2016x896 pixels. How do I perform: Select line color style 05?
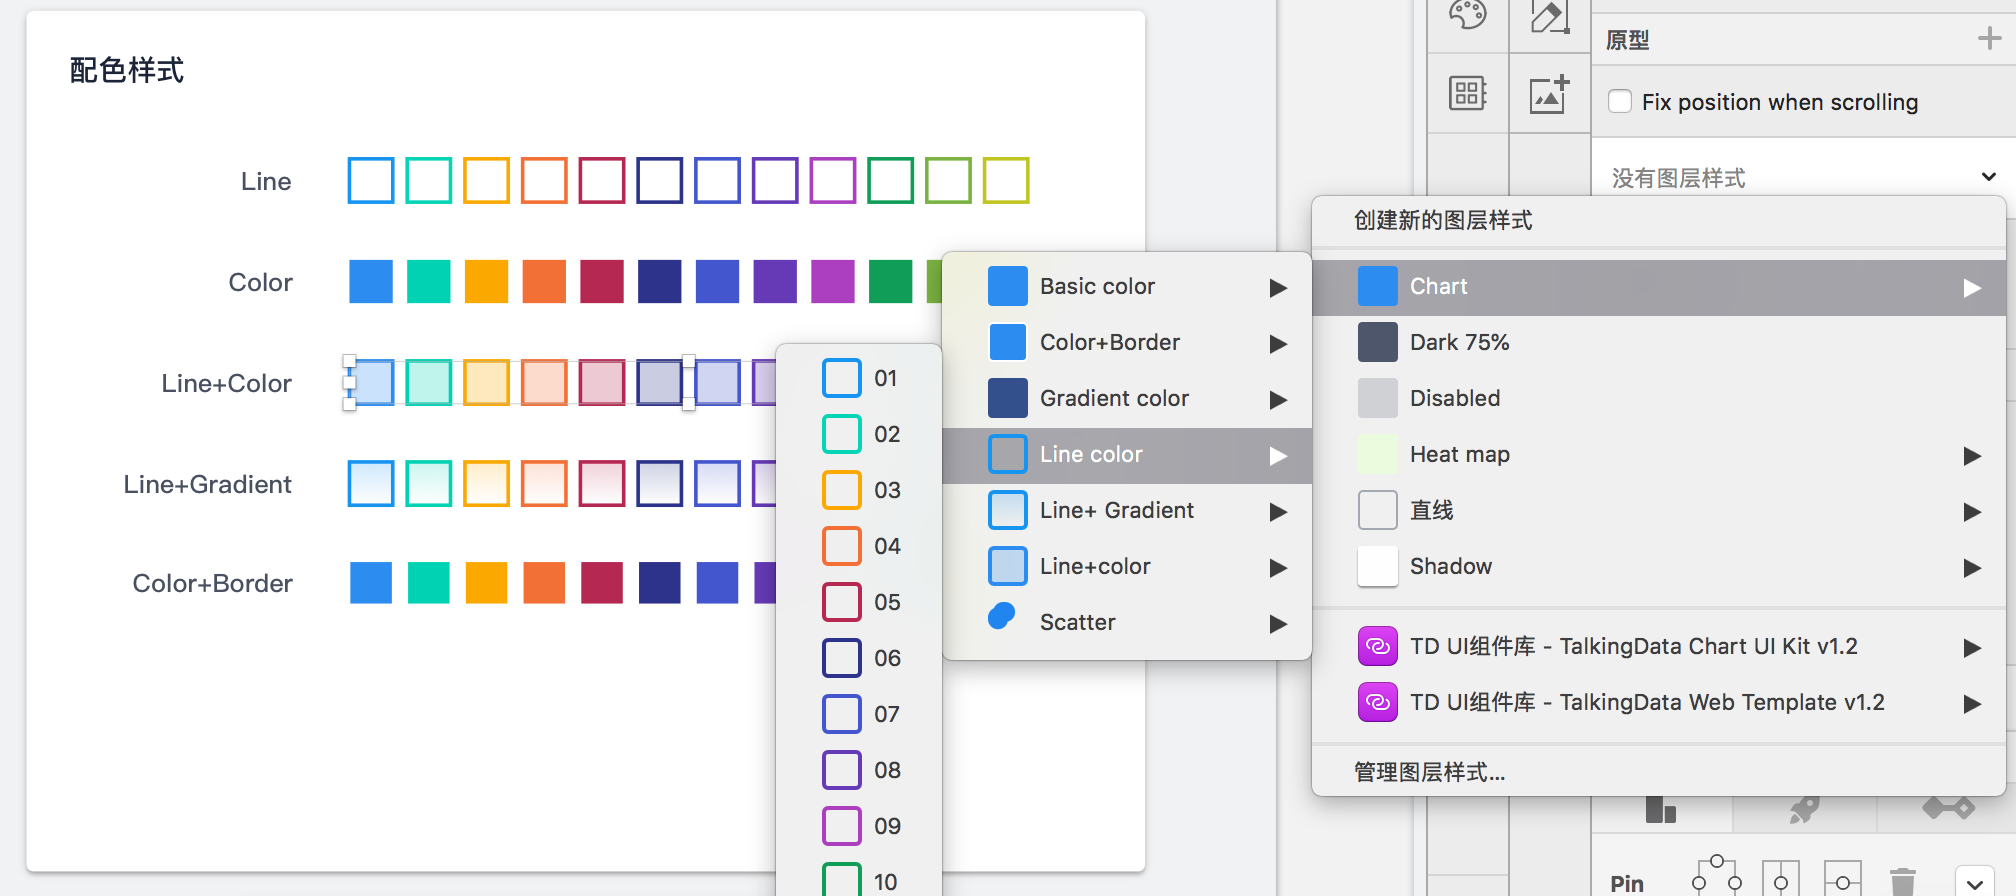860,603
